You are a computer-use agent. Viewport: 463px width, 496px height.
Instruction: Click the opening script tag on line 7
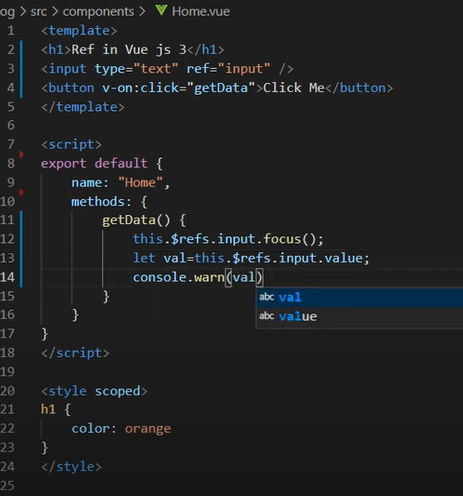point(71,145)
